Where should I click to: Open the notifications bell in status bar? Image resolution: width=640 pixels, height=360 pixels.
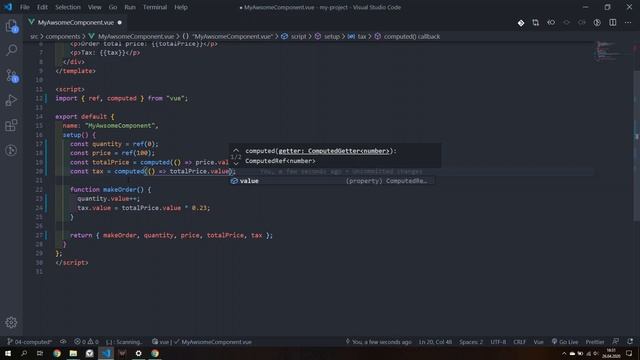630,342
